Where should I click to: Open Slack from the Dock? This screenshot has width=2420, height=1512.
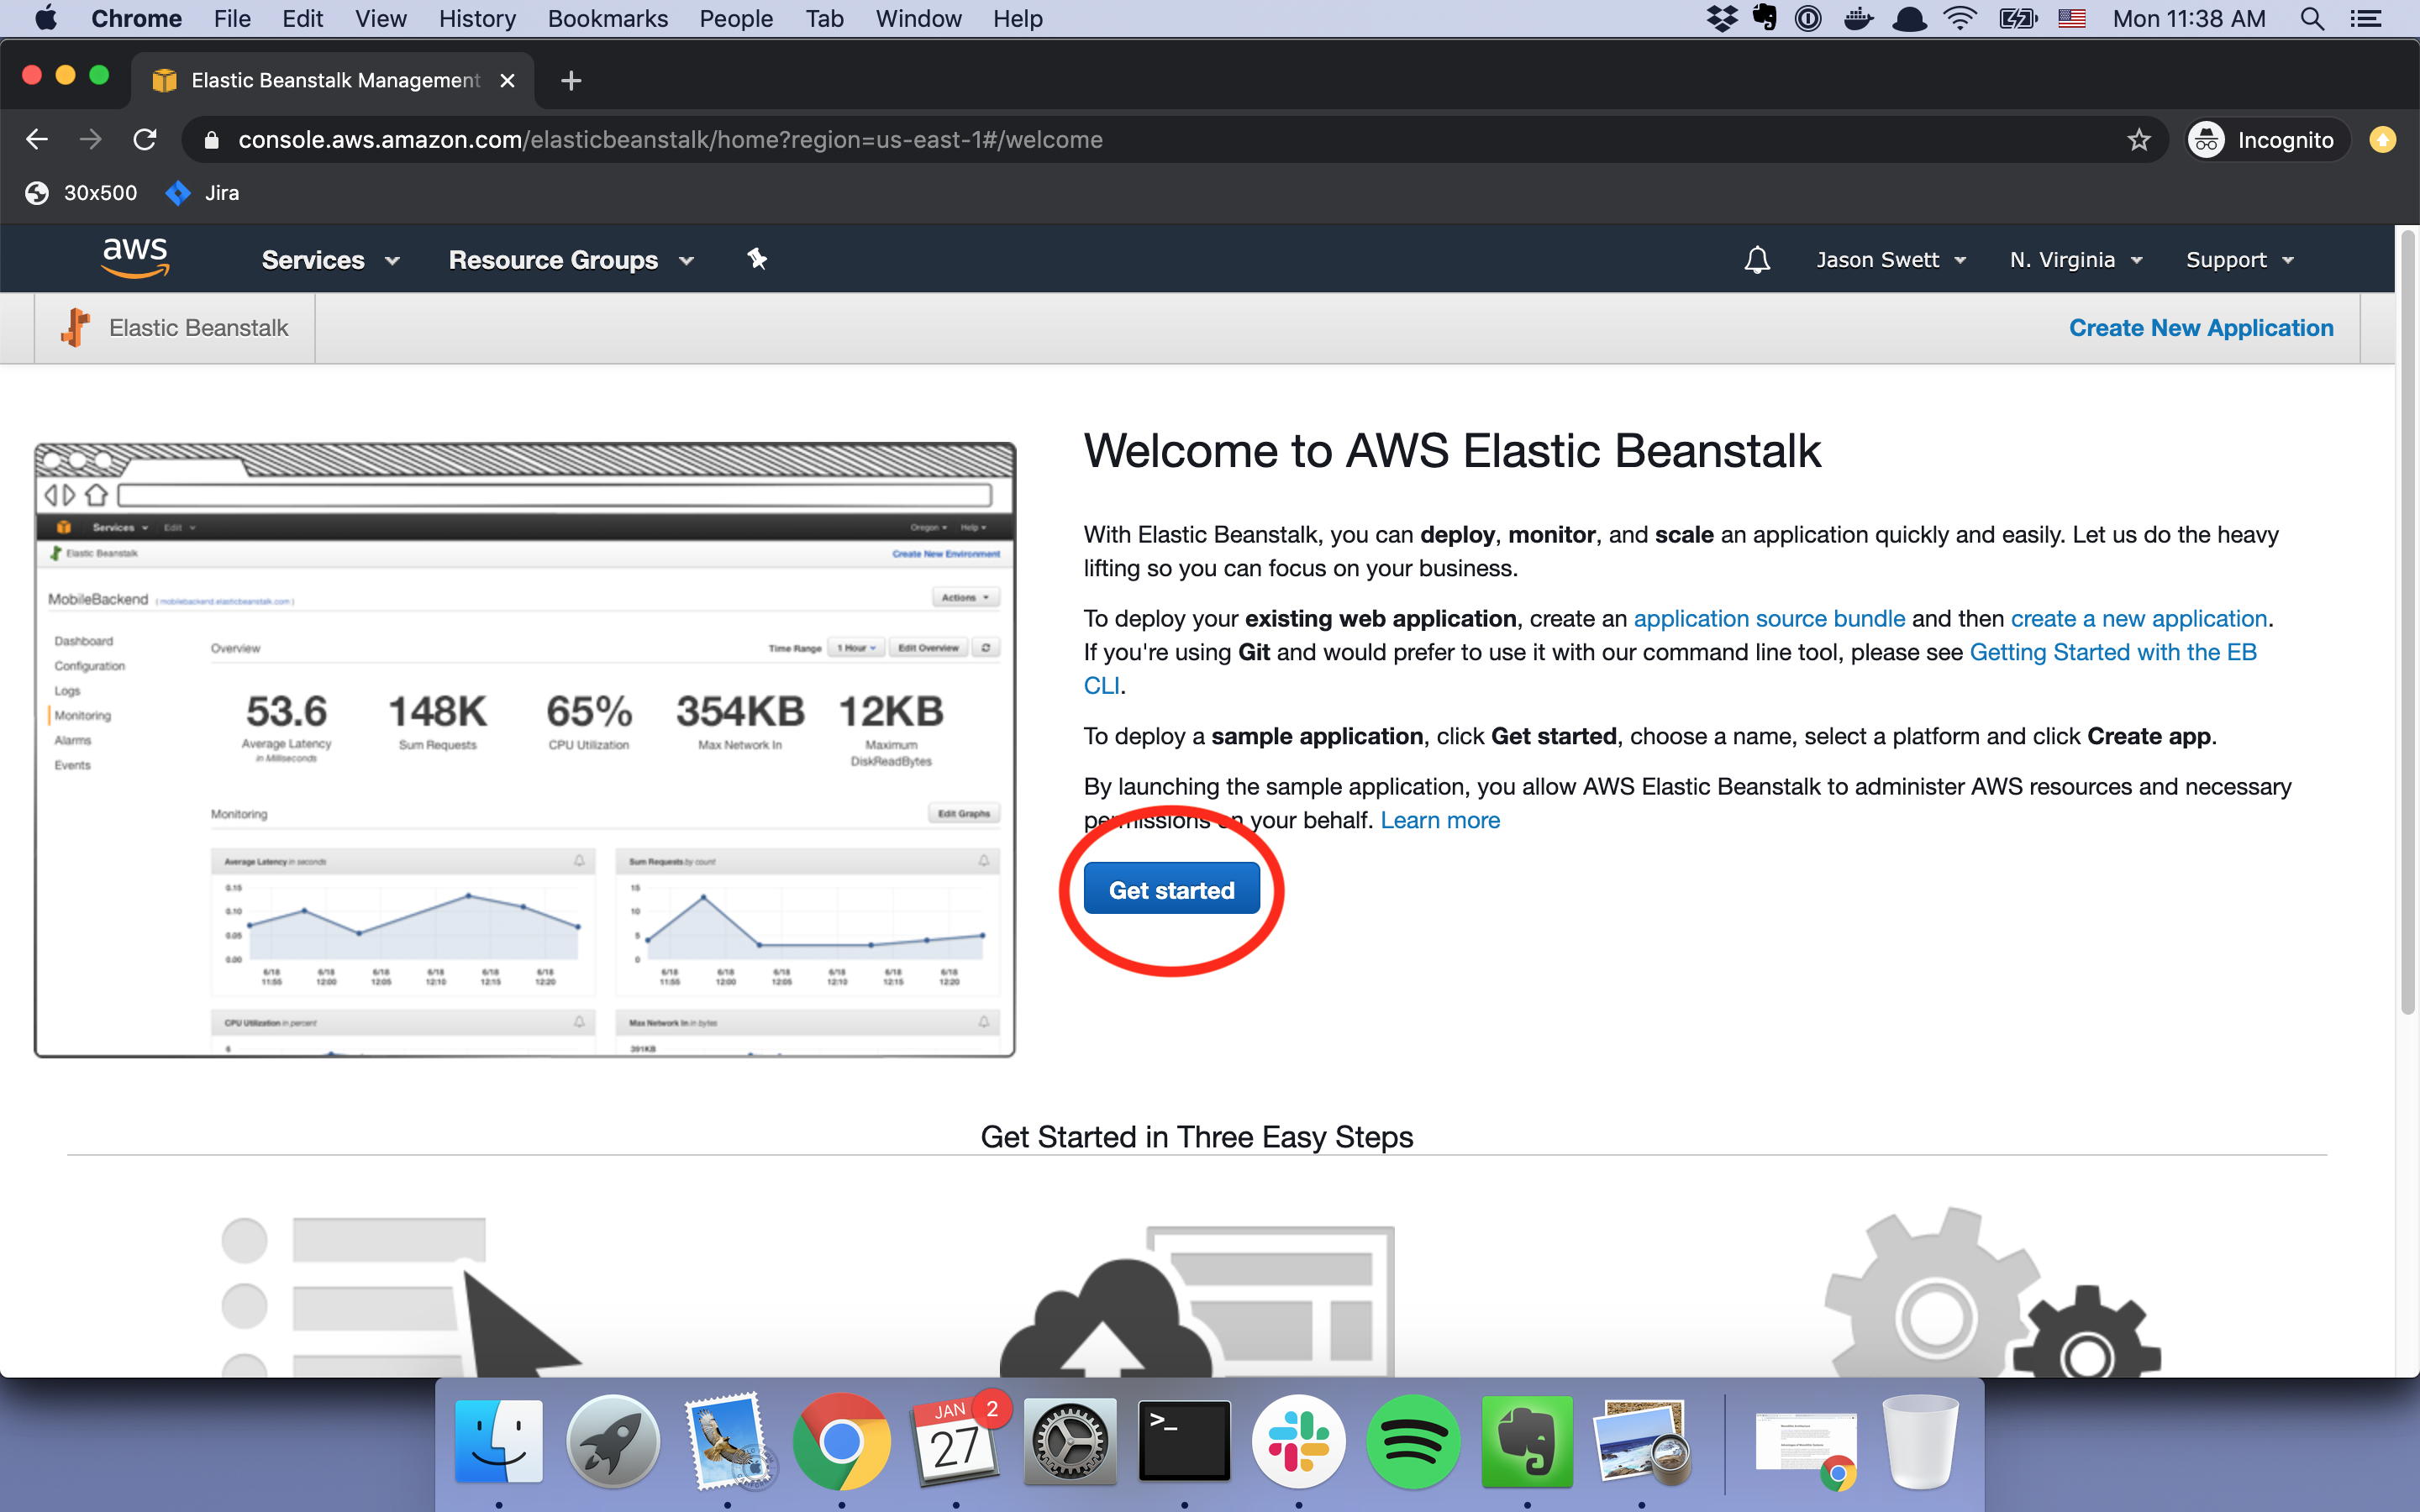(1298, 1441)
